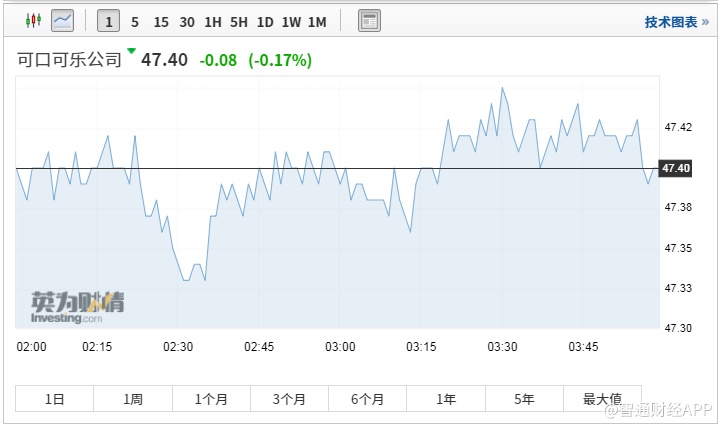
Task: Select the 30 minute interval
Action: 187,22
